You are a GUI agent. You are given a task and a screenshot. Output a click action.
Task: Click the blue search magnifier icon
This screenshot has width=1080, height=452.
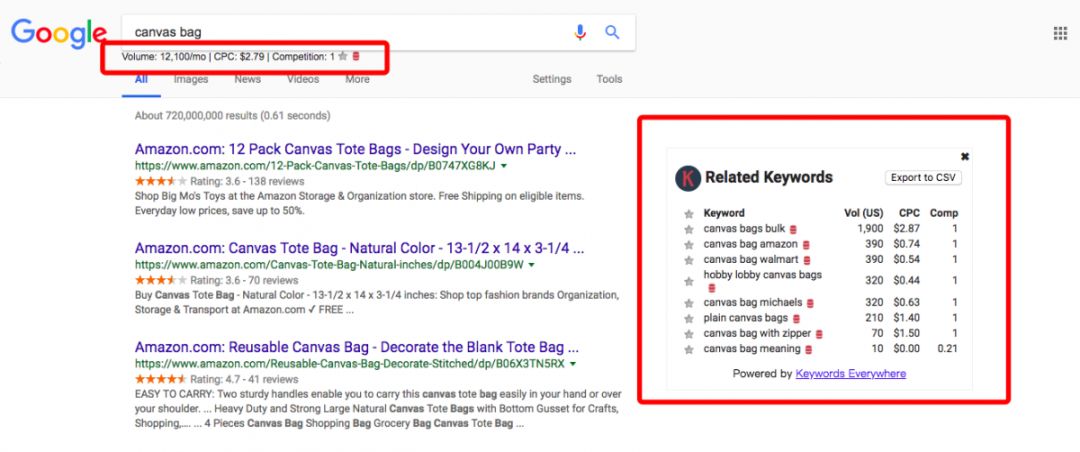tap(612, 32)
